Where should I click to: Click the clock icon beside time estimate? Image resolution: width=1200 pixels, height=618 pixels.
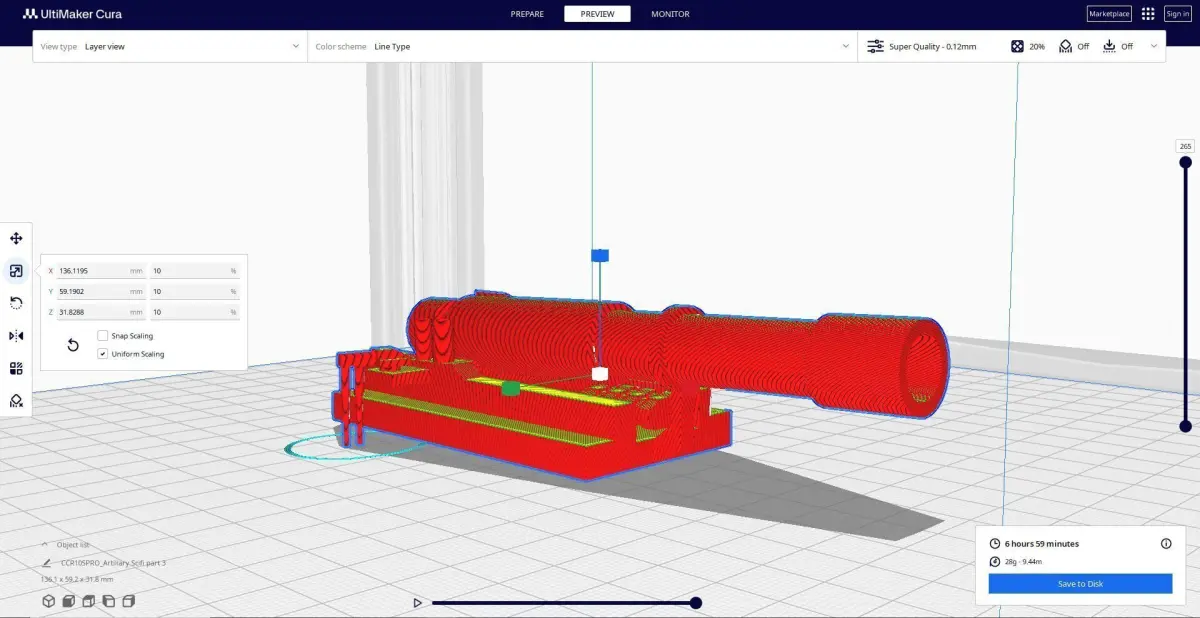pyautogui.click(x=994, y=544)
